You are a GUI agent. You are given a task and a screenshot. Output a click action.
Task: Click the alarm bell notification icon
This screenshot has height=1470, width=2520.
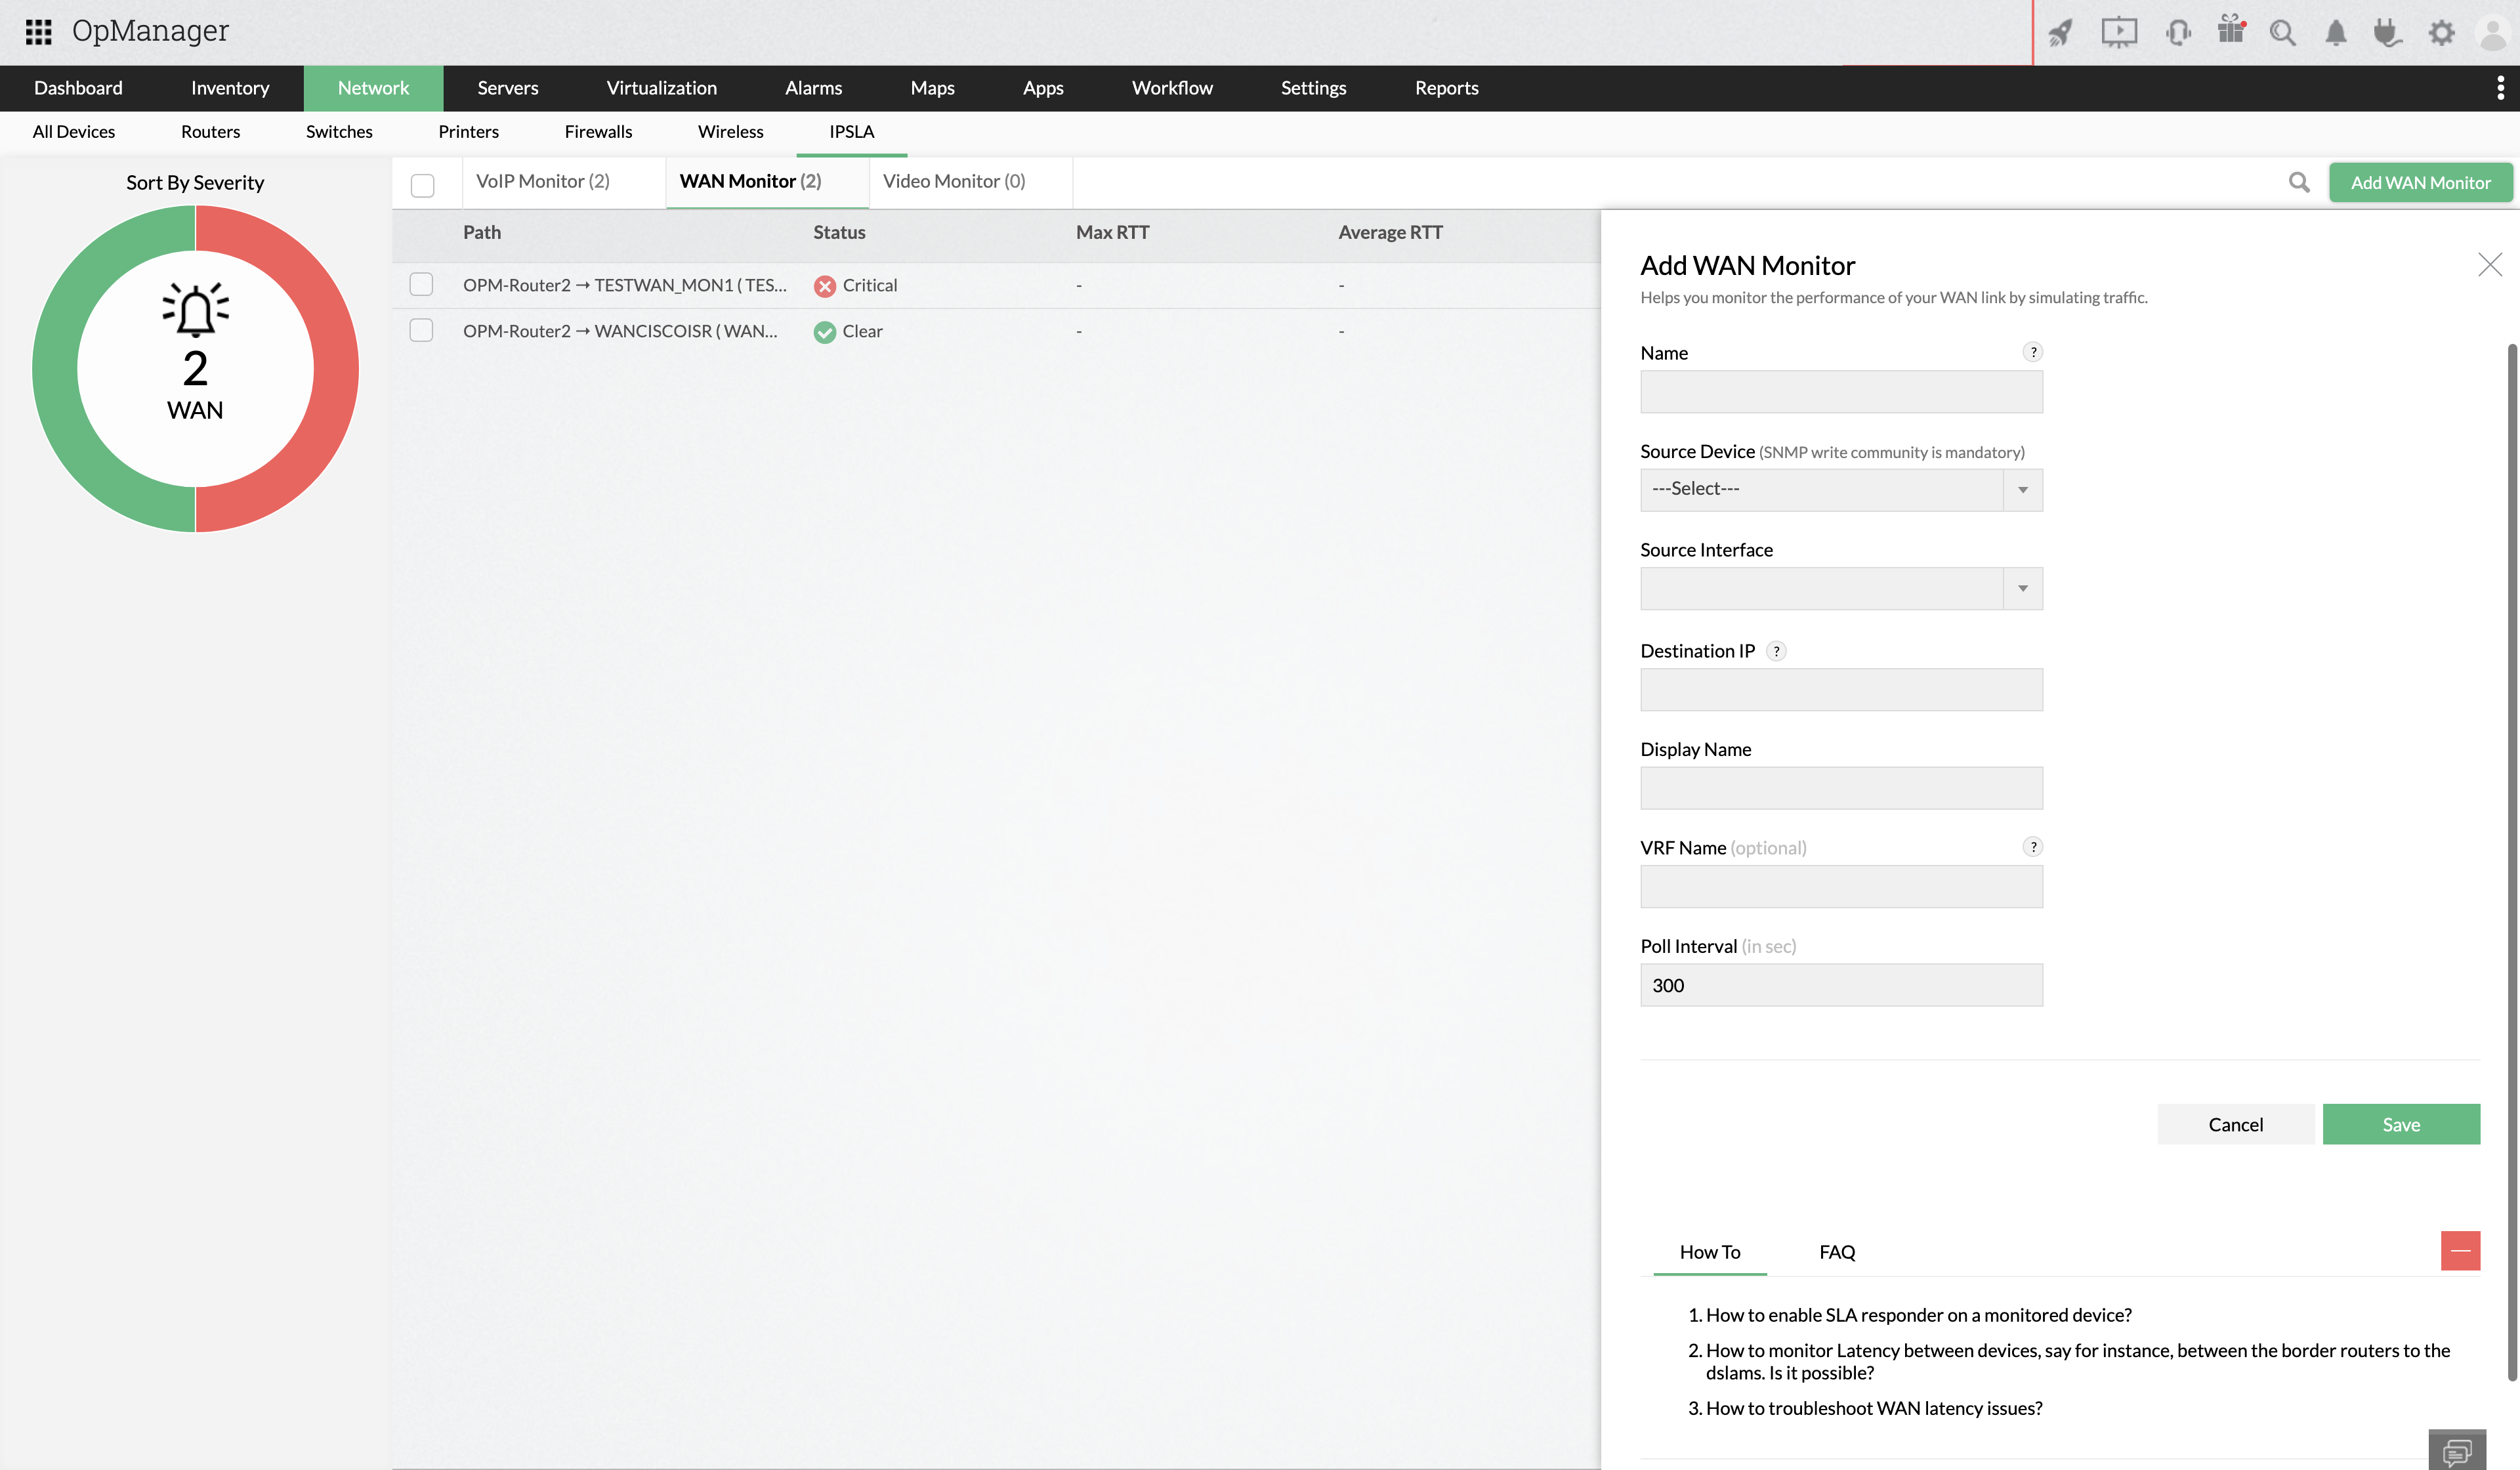click(2334, 31)
